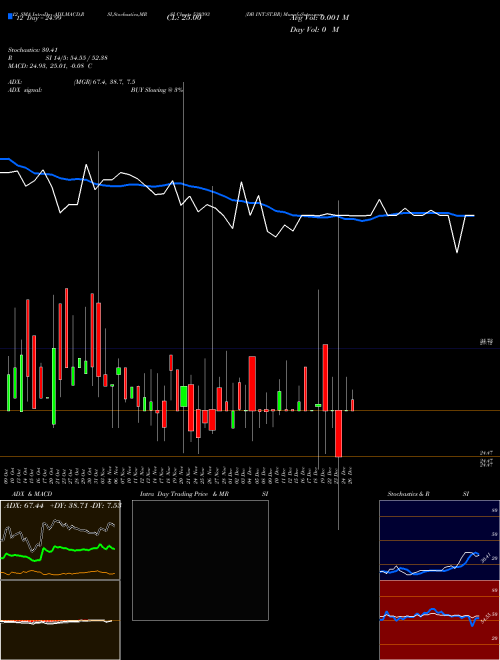Click the 'BUY Slowing @ 8%' signal text

click(157, 90)
